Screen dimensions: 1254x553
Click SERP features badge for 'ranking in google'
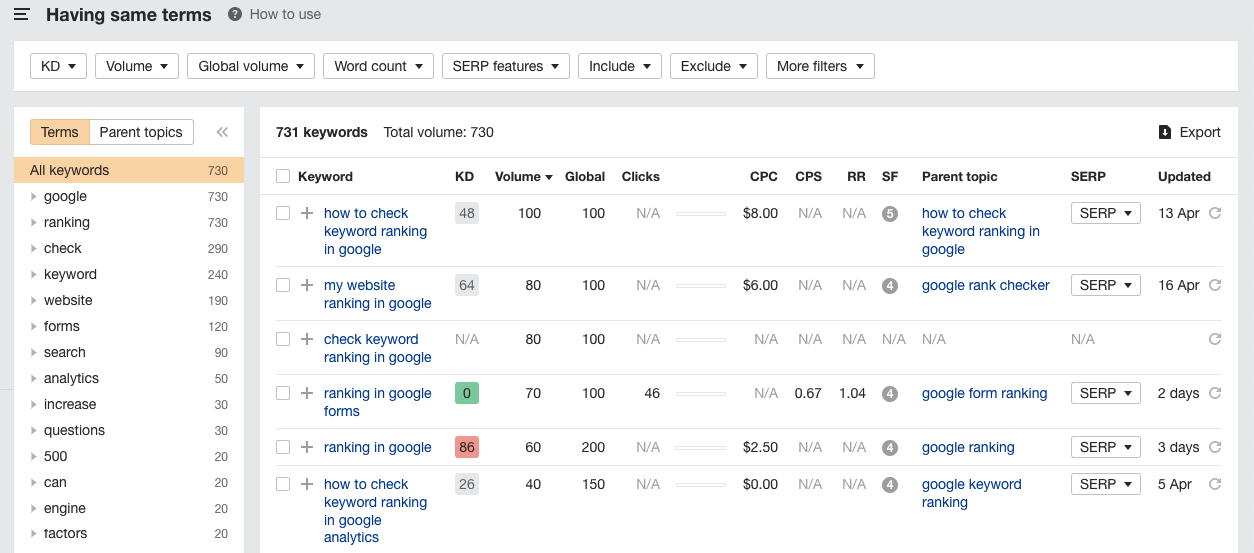pyautogui.click(x=890, y=448)
